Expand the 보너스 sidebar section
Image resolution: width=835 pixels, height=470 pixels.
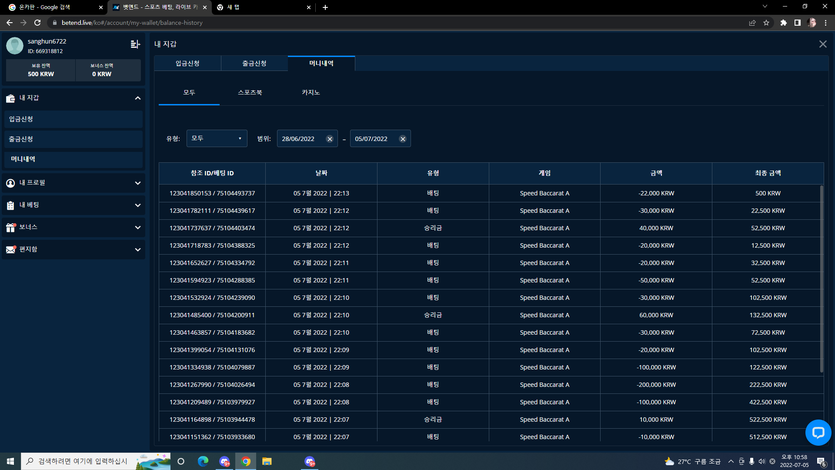137,227
